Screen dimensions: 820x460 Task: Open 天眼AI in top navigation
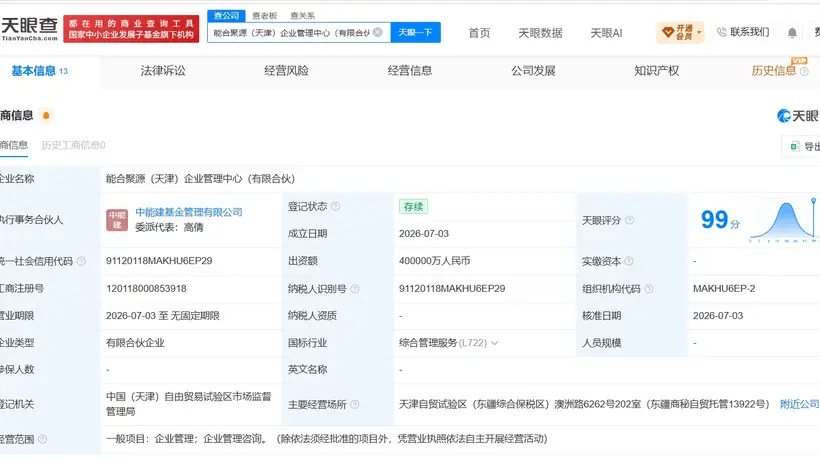point(606,33)
